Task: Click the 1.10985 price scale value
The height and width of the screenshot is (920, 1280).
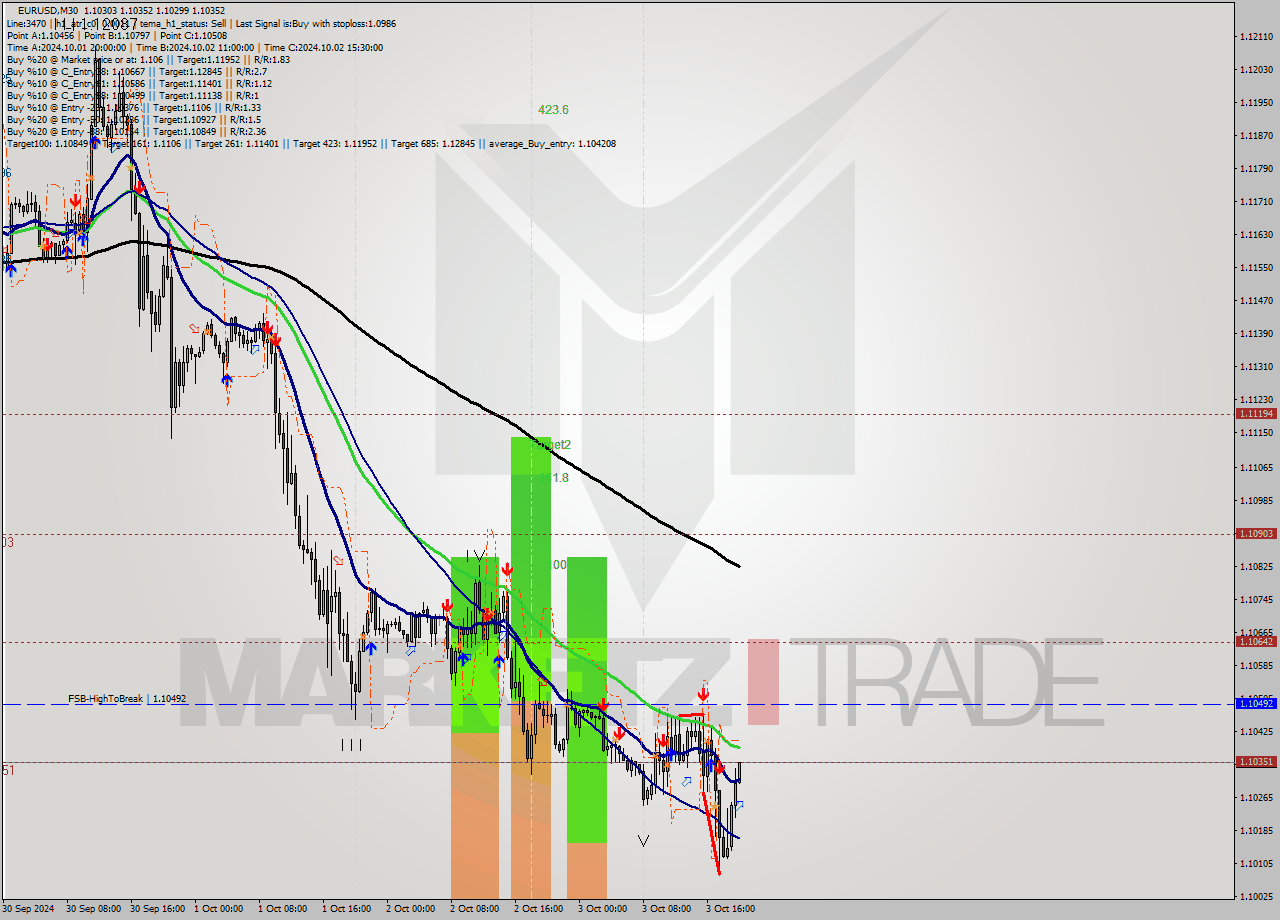Action: pyautogui.click(x=1256, y=500)
